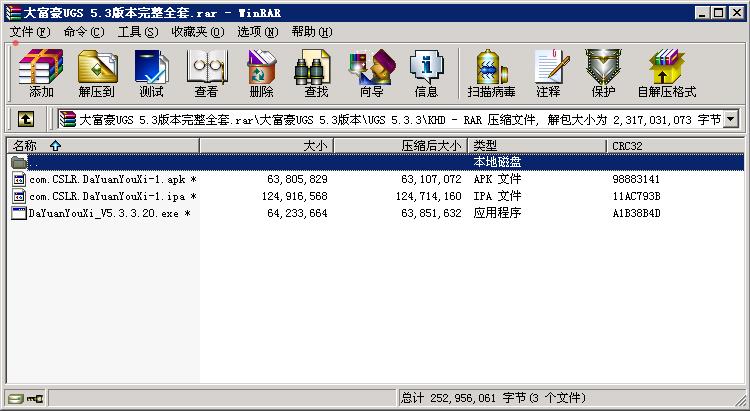Click the 添加 (Add) toolbar icon
Viewport: 750px width, 411px height.
41,73
